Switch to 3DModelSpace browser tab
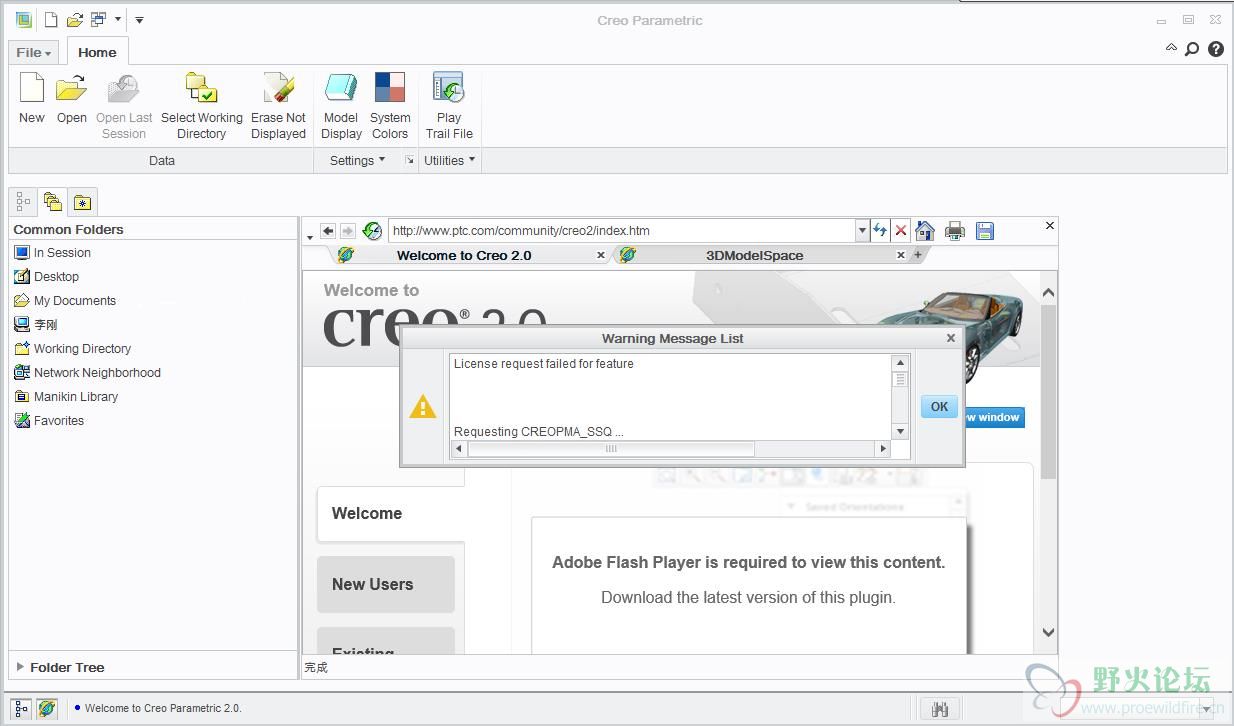 (755, 256)
